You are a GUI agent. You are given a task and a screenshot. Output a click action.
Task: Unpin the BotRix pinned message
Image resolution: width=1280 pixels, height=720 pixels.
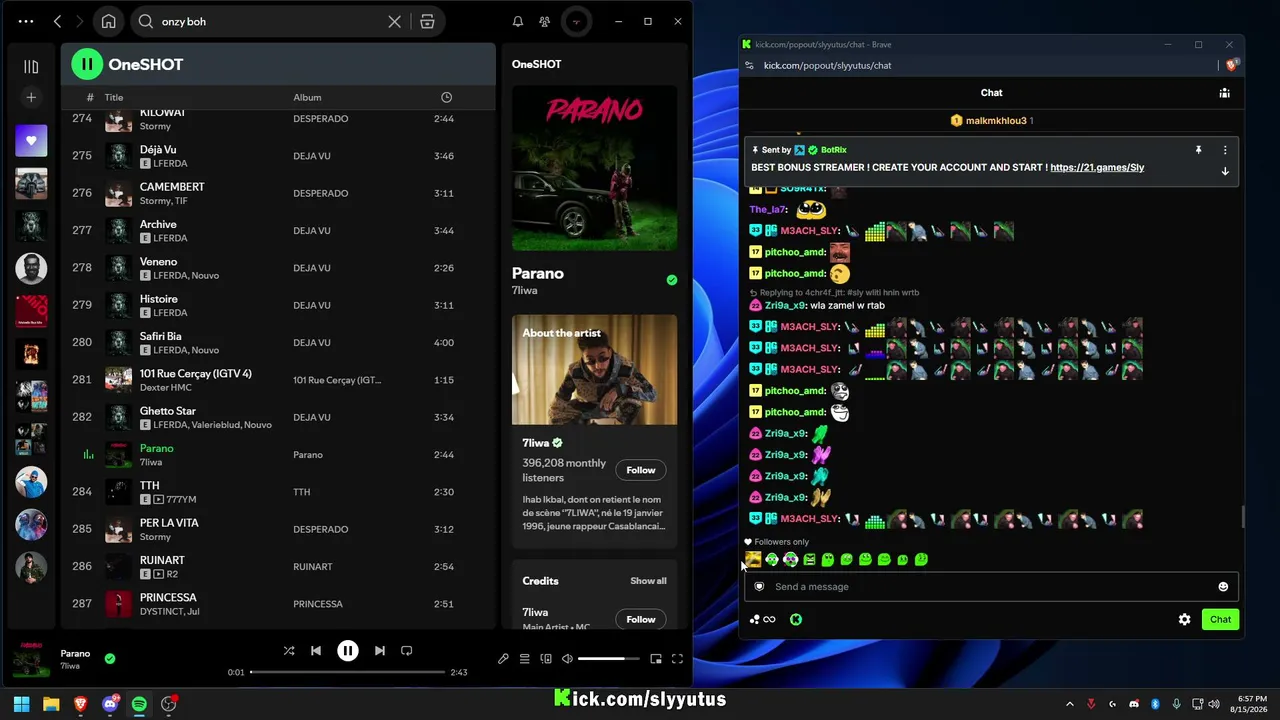(1198, 150)
